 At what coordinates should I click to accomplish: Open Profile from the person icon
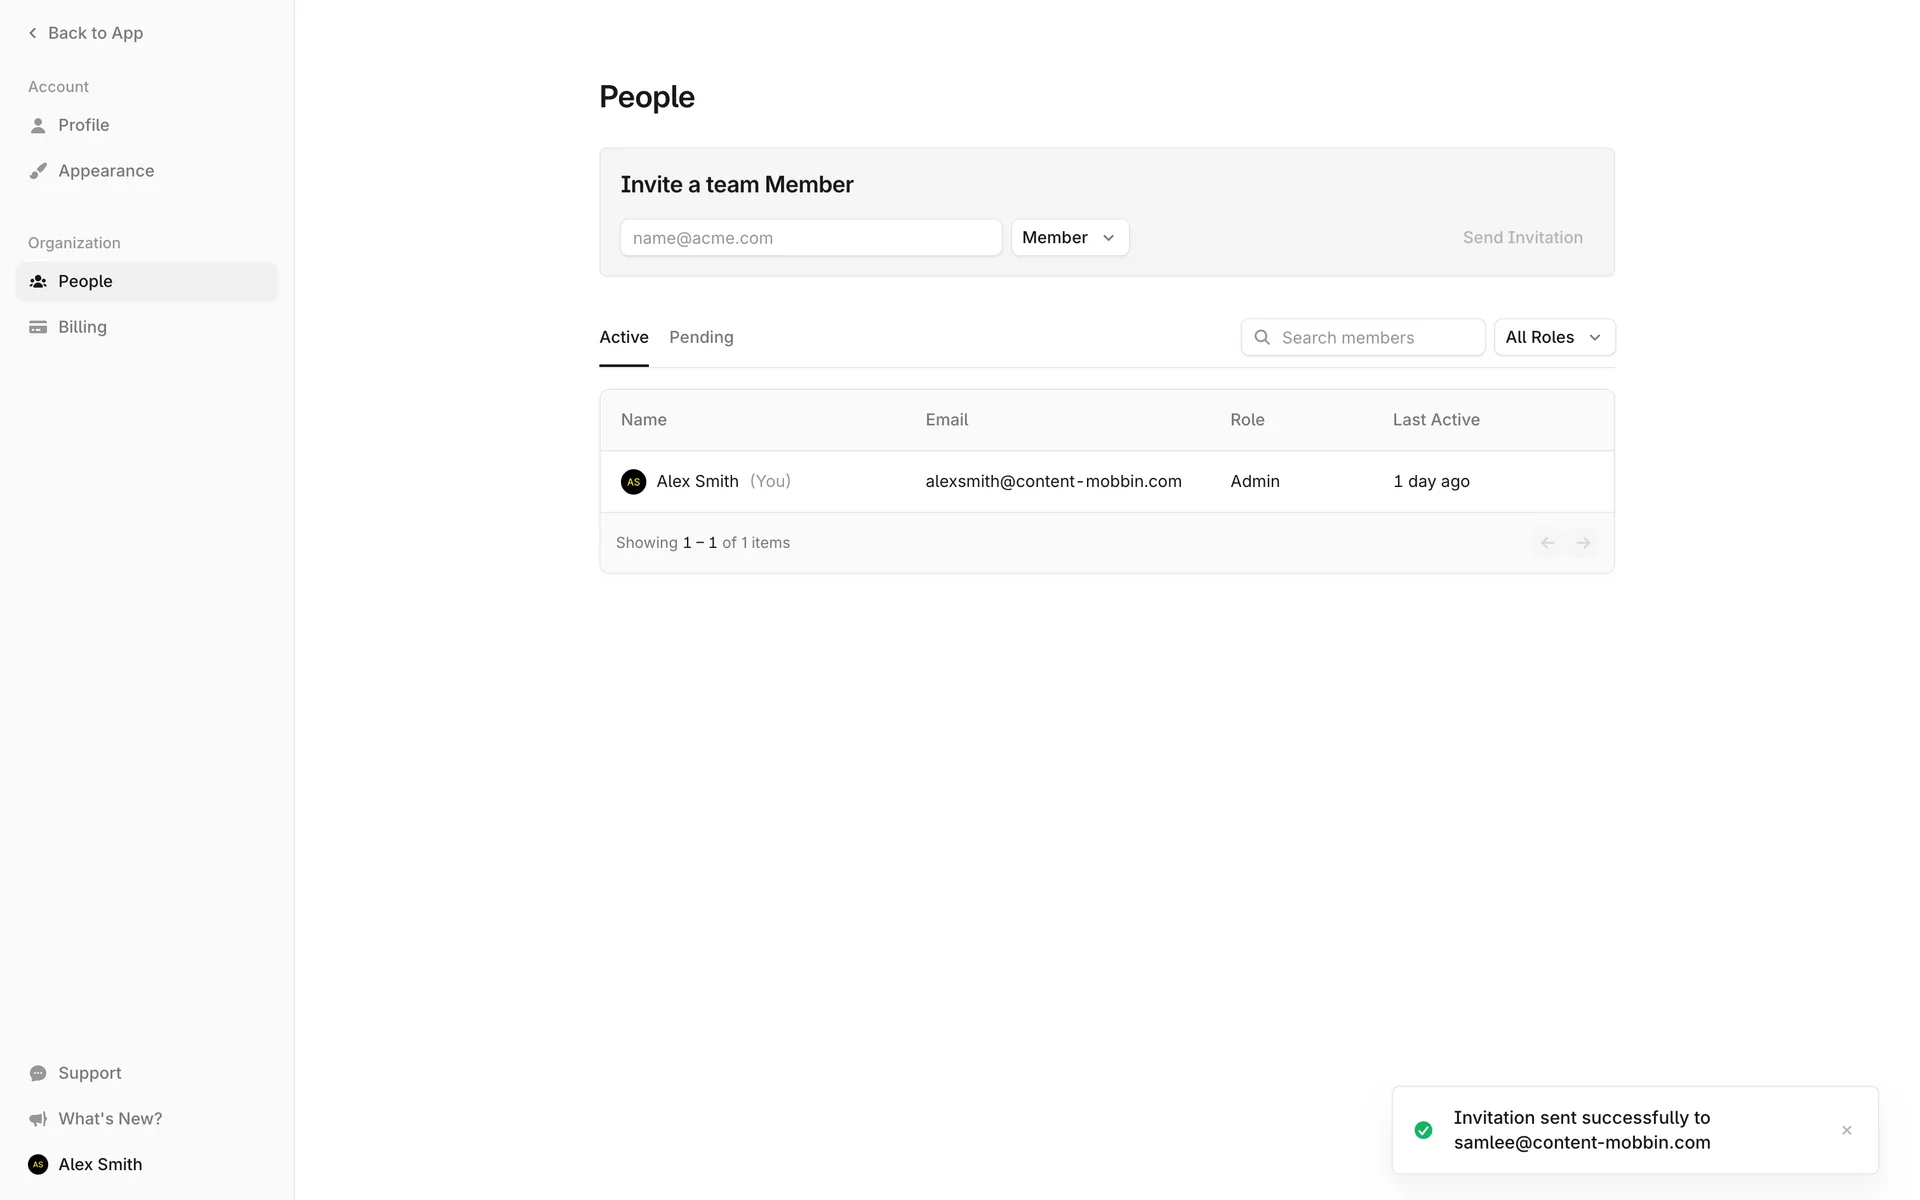click(38, 126)
